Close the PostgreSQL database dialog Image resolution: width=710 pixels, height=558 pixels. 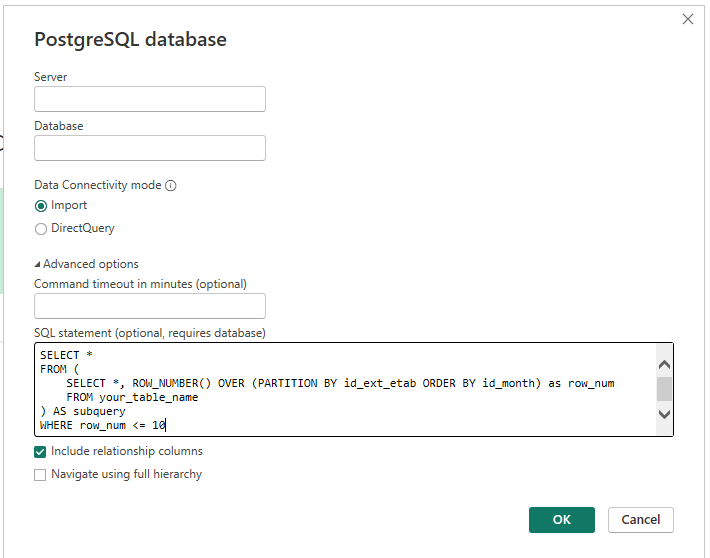coord(688,19)
